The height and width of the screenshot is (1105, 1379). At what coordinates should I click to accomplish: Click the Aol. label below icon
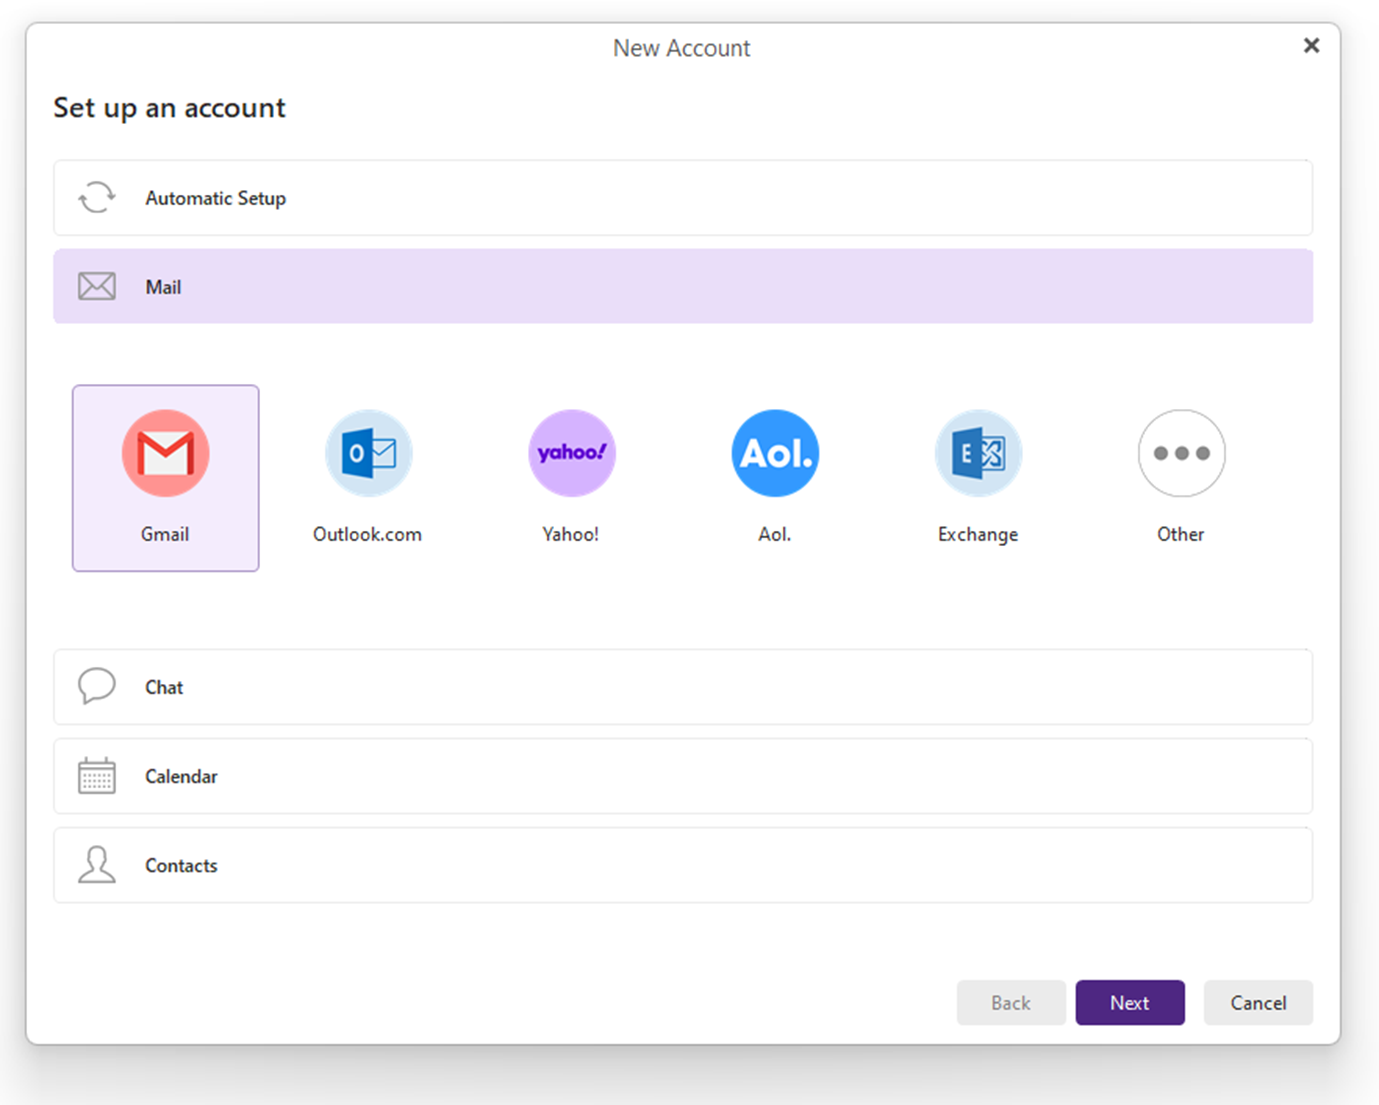(775, 534)
